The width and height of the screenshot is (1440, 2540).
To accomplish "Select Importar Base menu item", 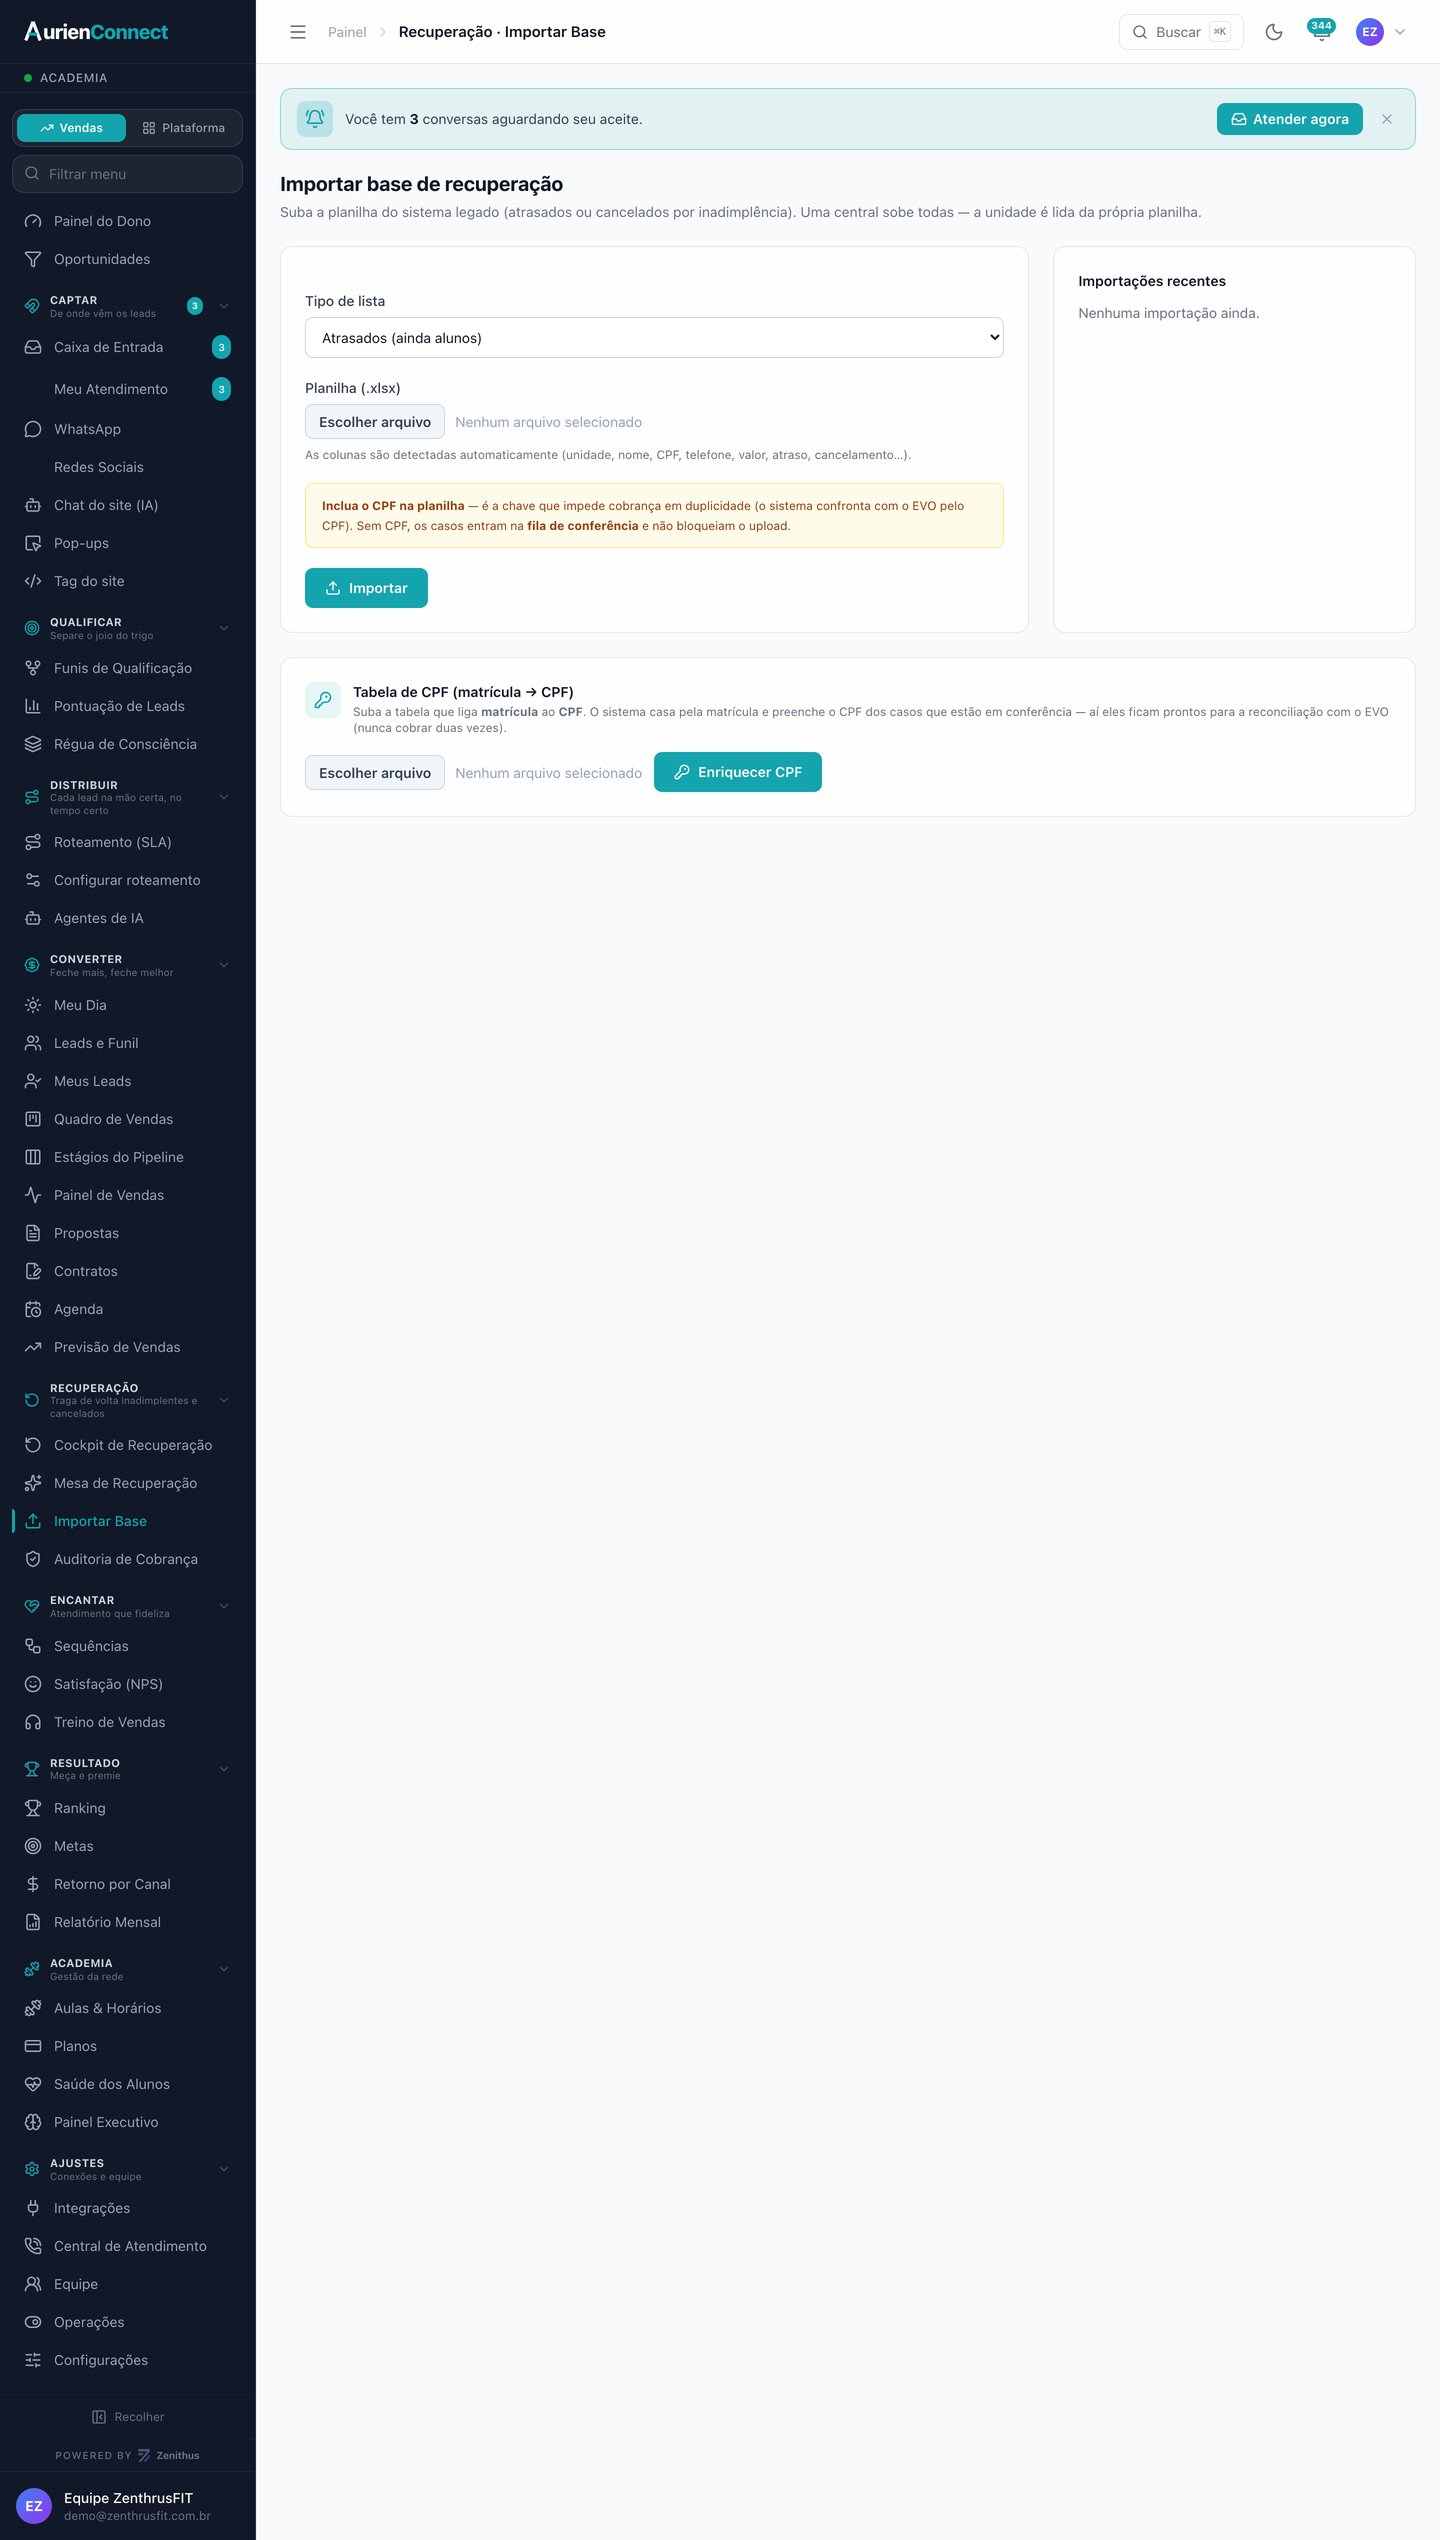I will 127,1521.
